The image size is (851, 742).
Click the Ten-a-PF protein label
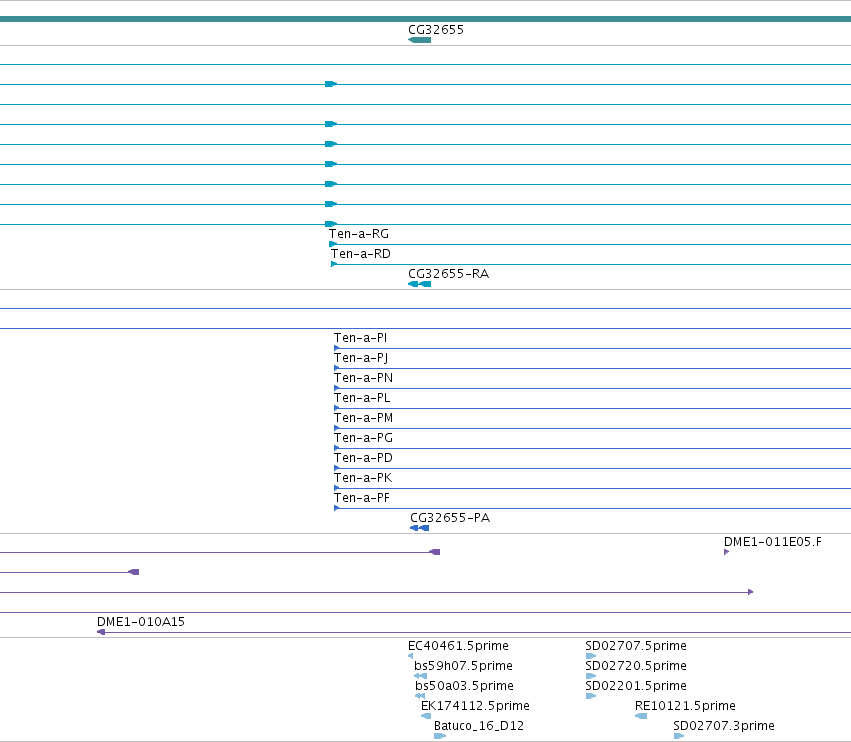(362, 498)
